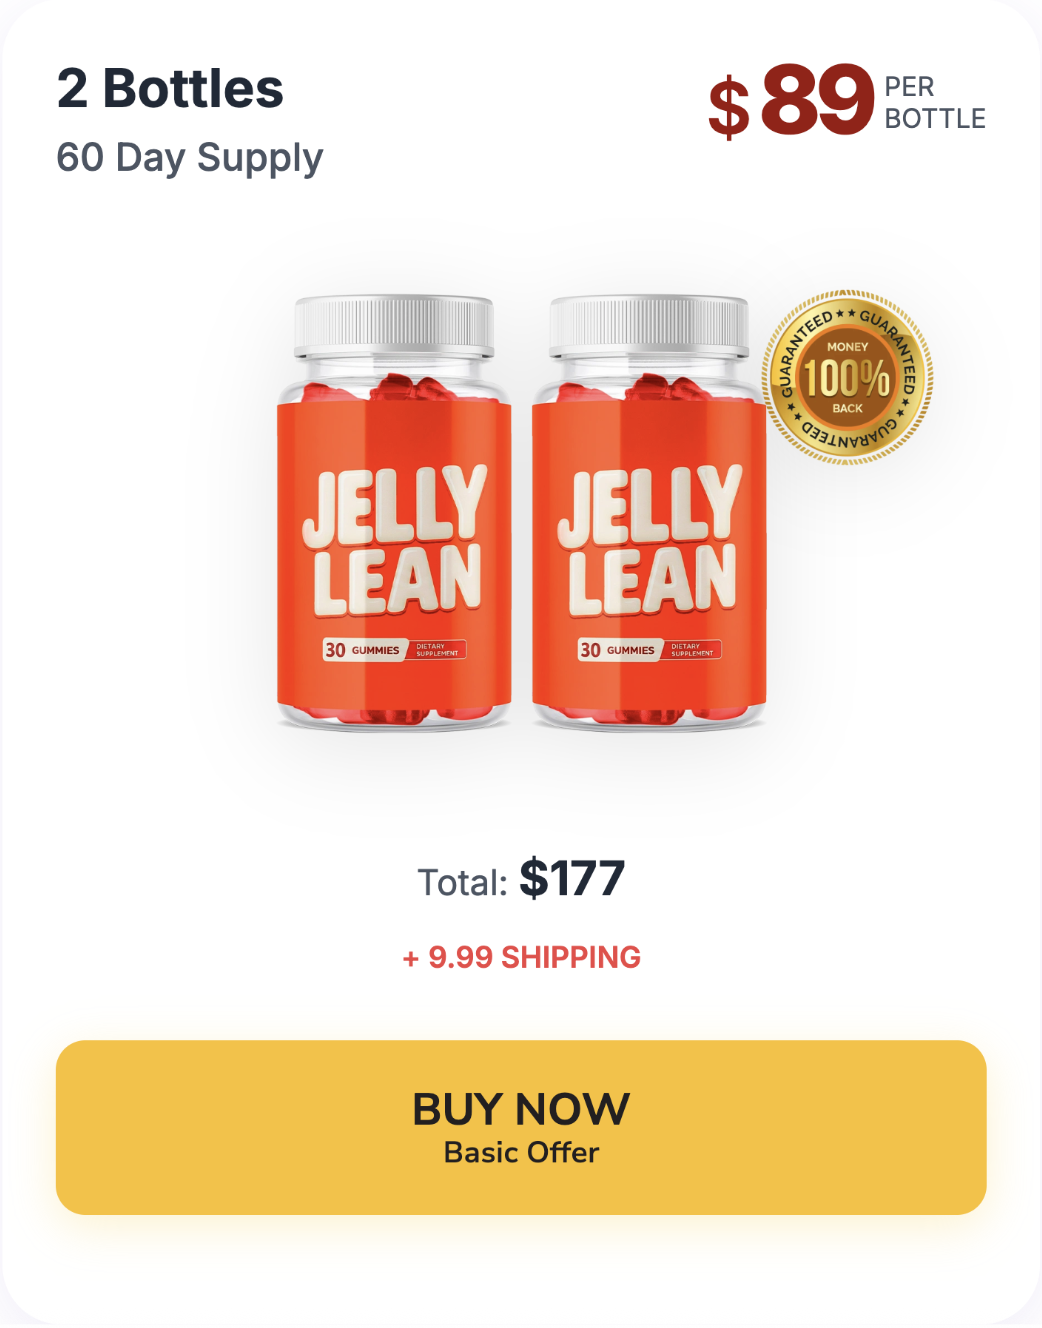
Task: Click the "PER BOTTLE" label
Action: pos(934,103)
